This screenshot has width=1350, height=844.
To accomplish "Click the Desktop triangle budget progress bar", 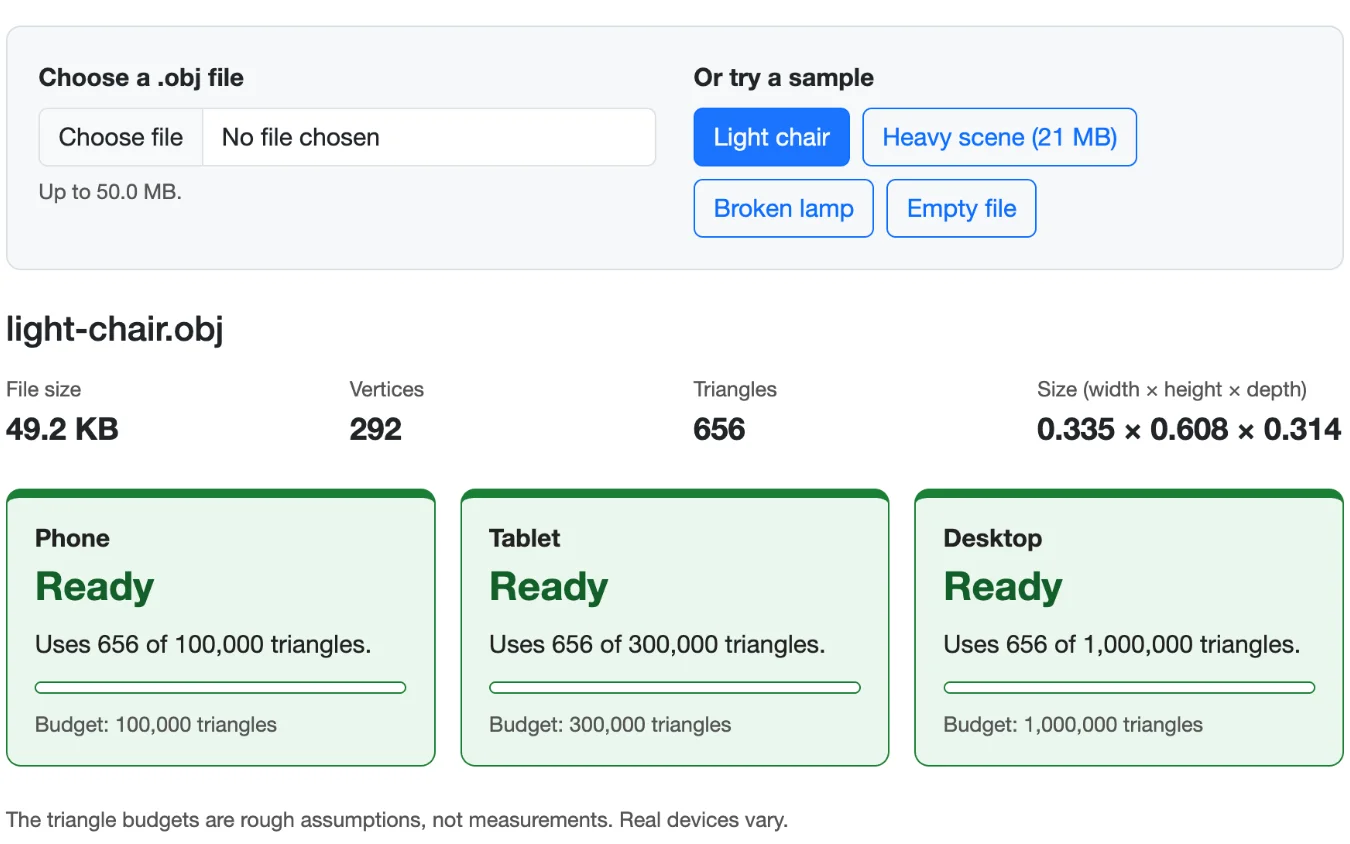I will click(1129, 687).
